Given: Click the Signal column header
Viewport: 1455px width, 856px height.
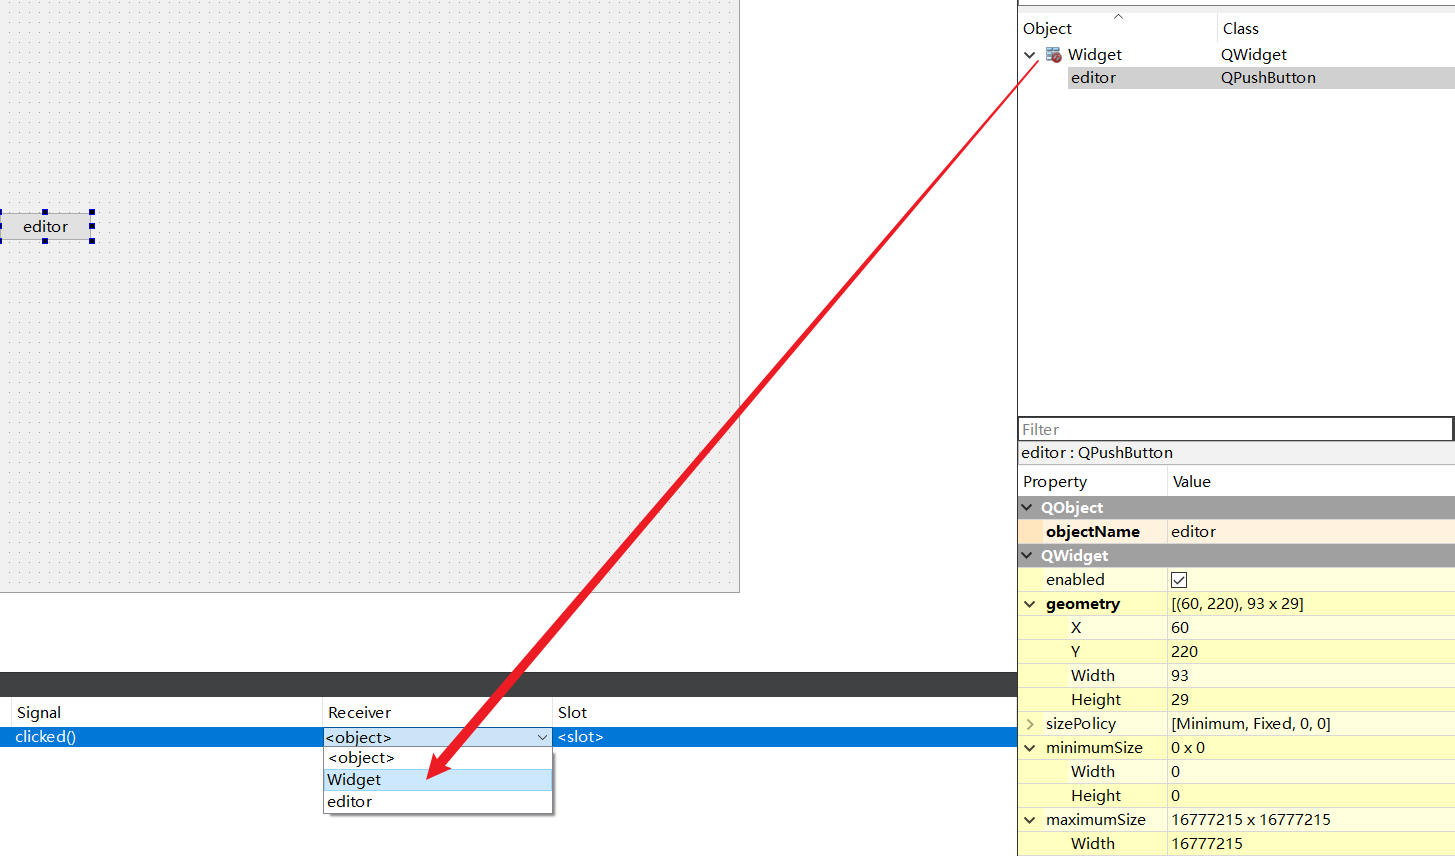Looking at the screenshot, I should (x=167, y=712).
